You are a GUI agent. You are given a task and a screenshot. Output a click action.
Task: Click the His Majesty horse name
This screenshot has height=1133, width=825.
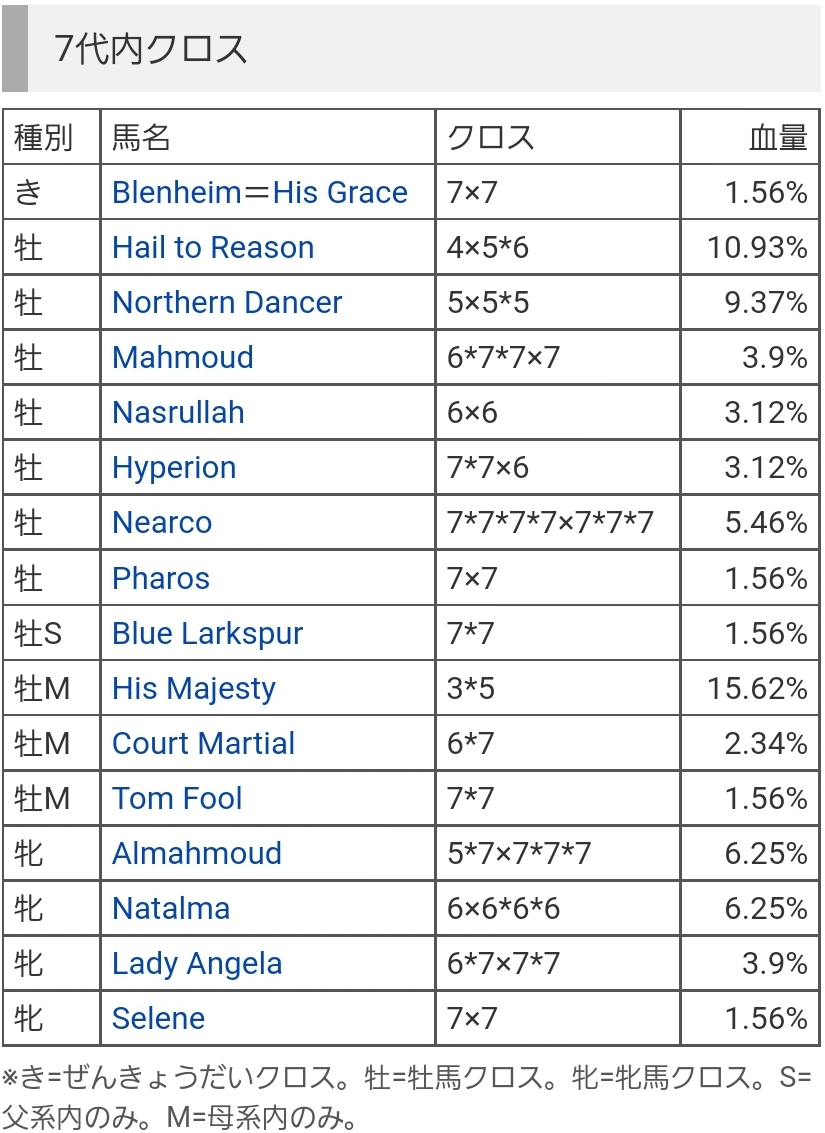(194, 689)
